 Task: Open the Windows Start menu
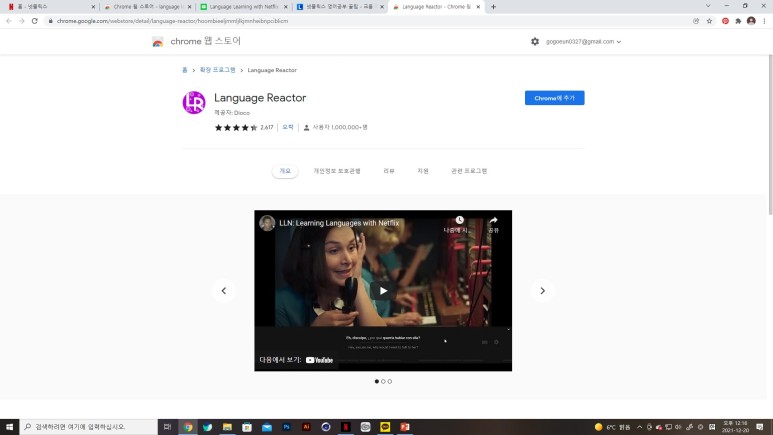point(9,427)
